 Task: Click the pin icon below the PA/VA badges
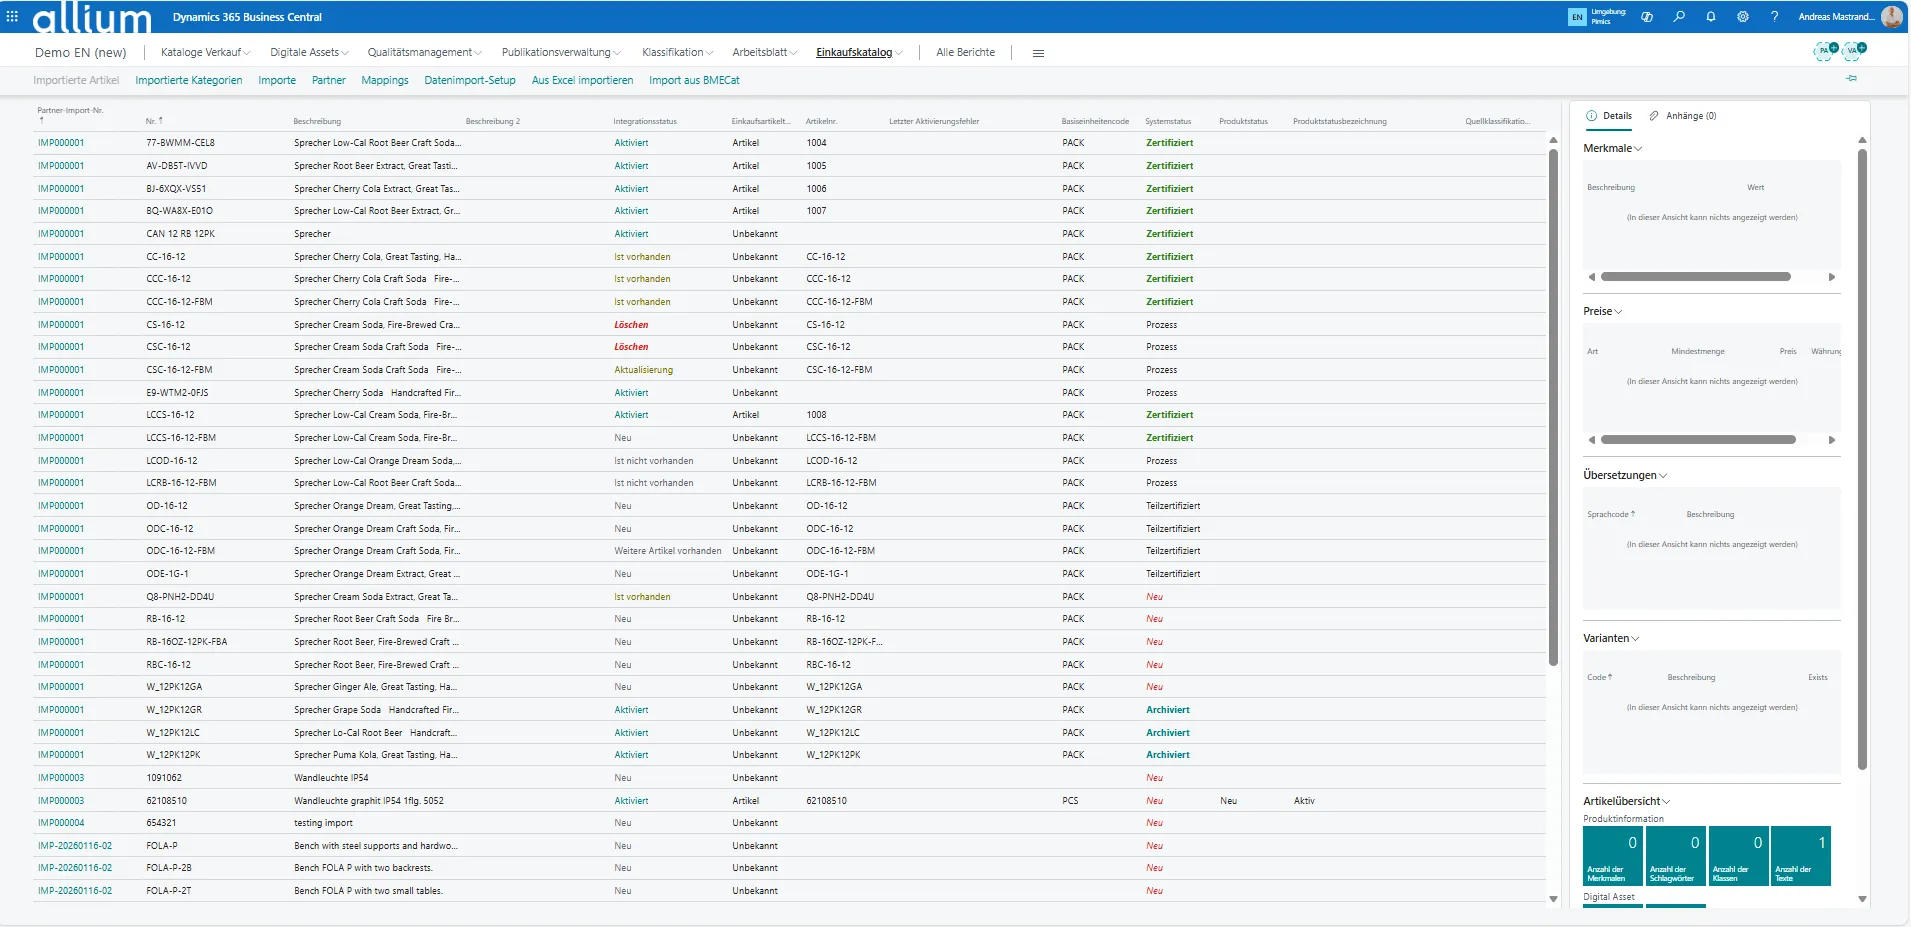(1852, 78)
